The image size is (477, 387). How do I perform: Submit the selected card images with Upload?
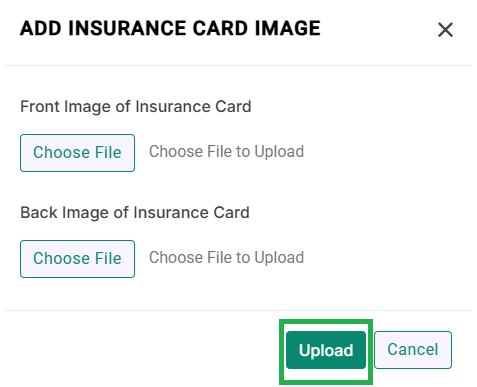[326, 350]
